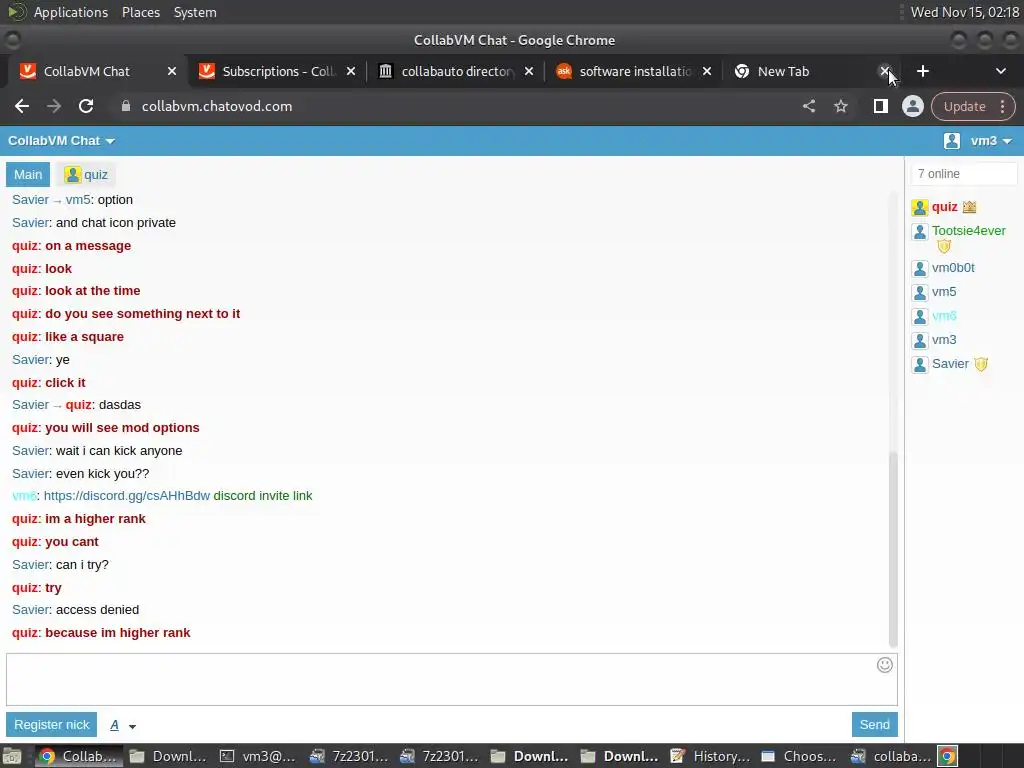Select user vm6 in online list
Viewport: 1024px width, 768px height.
tap(944, 316)
